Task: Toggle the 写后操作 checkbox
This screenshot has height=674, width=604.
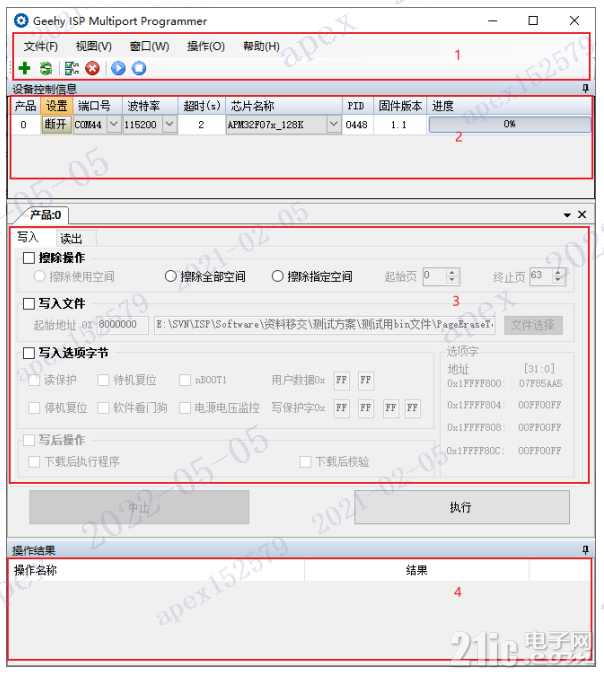Action: 29,440
